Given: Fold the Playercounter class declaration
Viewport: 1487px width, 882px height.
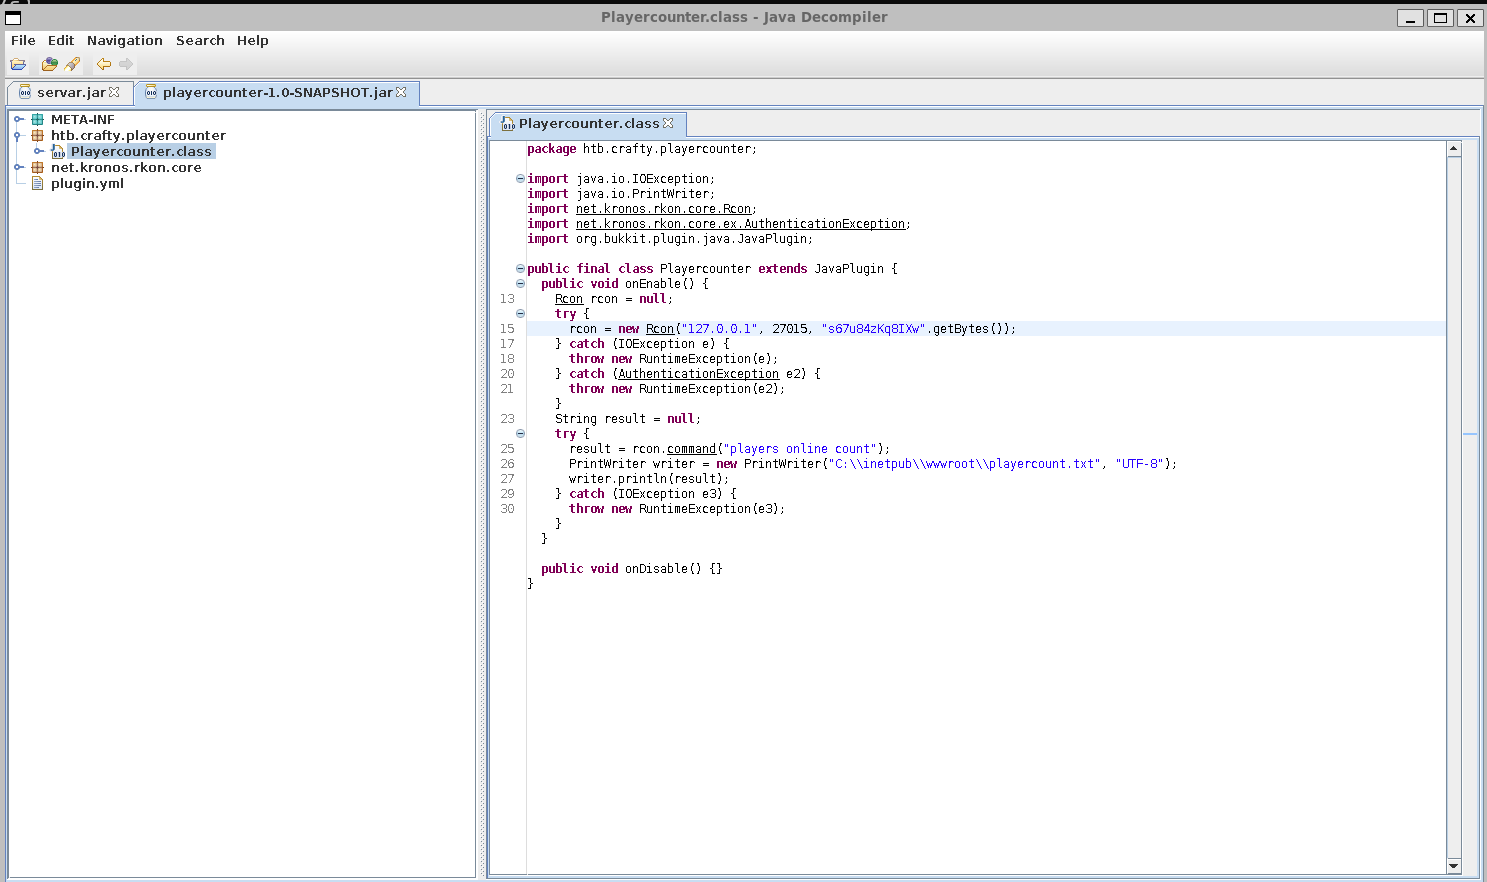Looking at the screenshot, I should (520, 269).
